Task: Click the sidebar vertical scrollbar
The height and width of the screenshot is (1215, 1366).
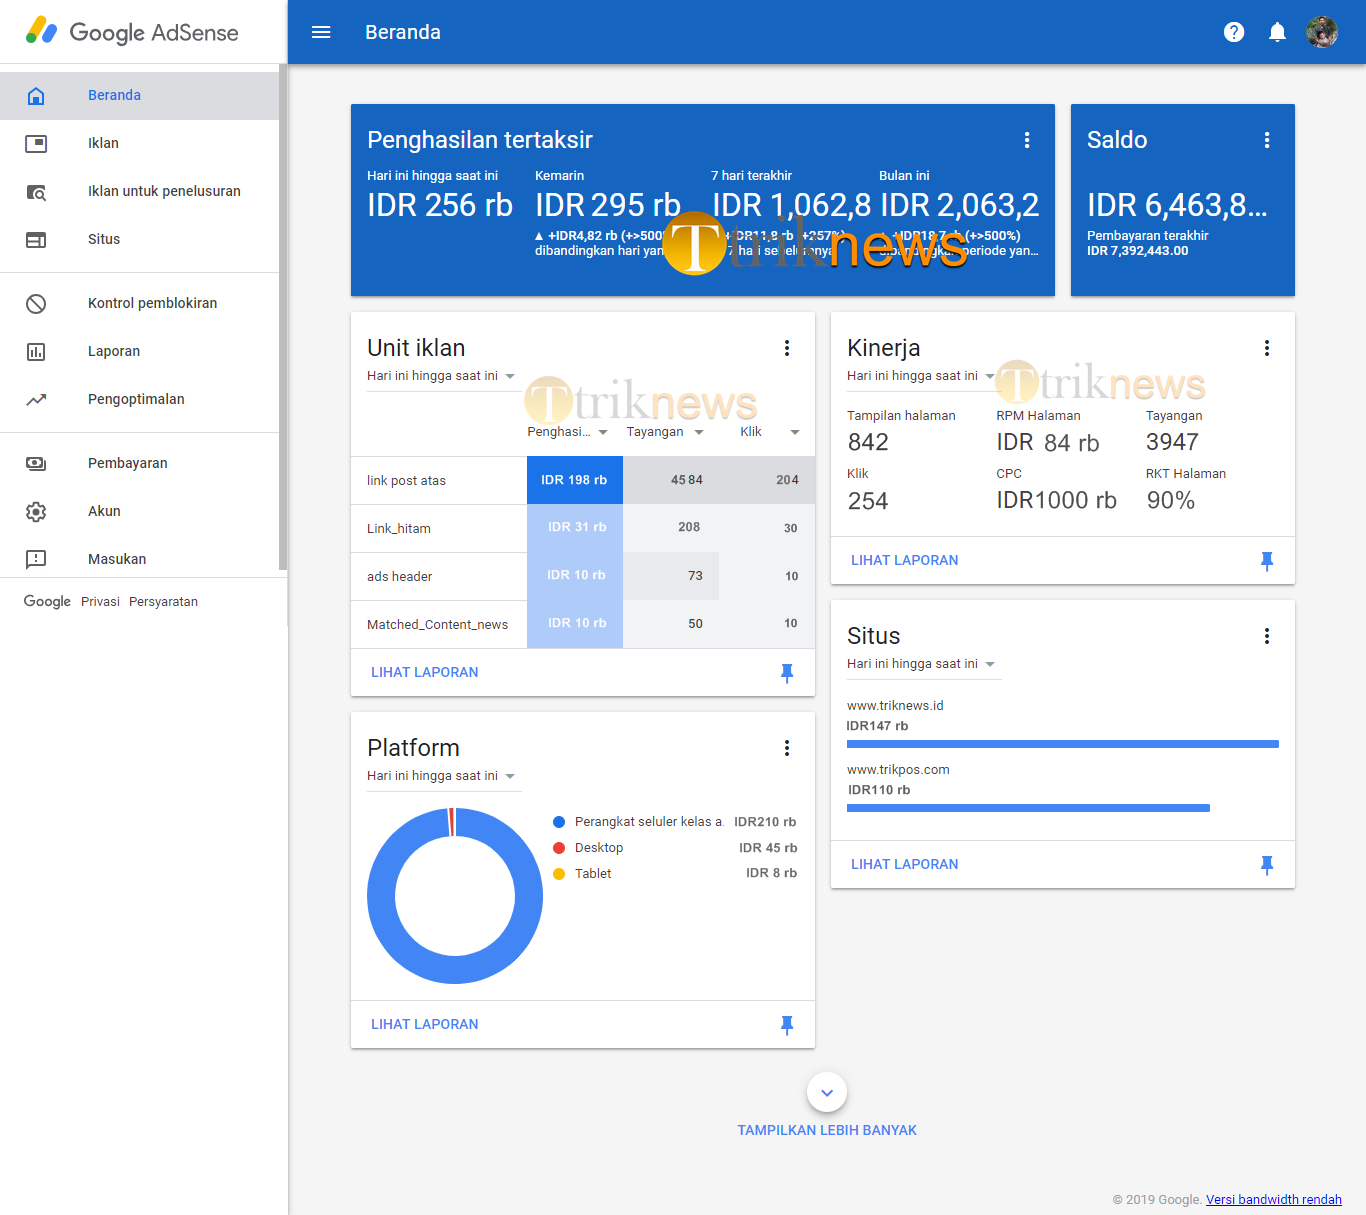Action: pyautogui.click(x=283, y=318)
